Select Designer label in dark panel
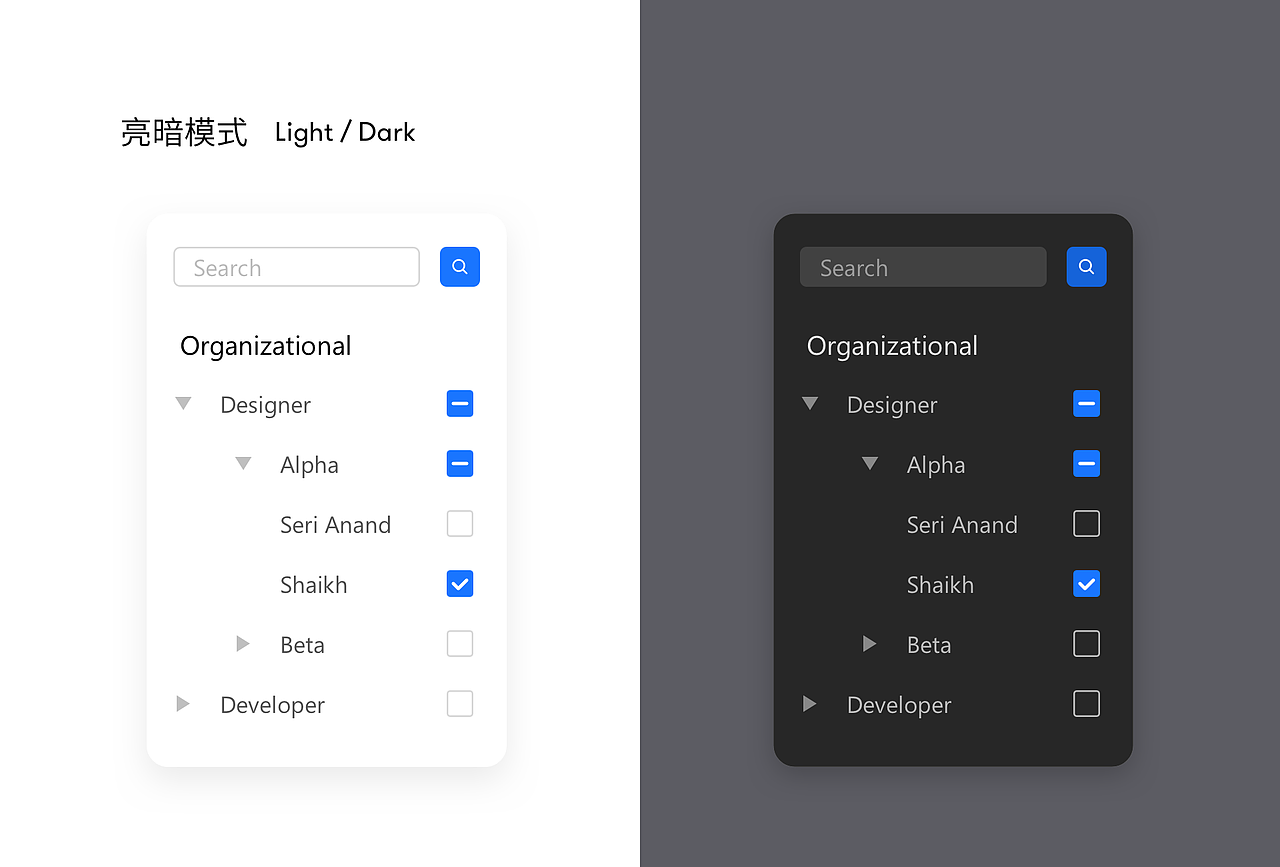The height and width of the screenshot is (867, 1280). coord(892,405)
